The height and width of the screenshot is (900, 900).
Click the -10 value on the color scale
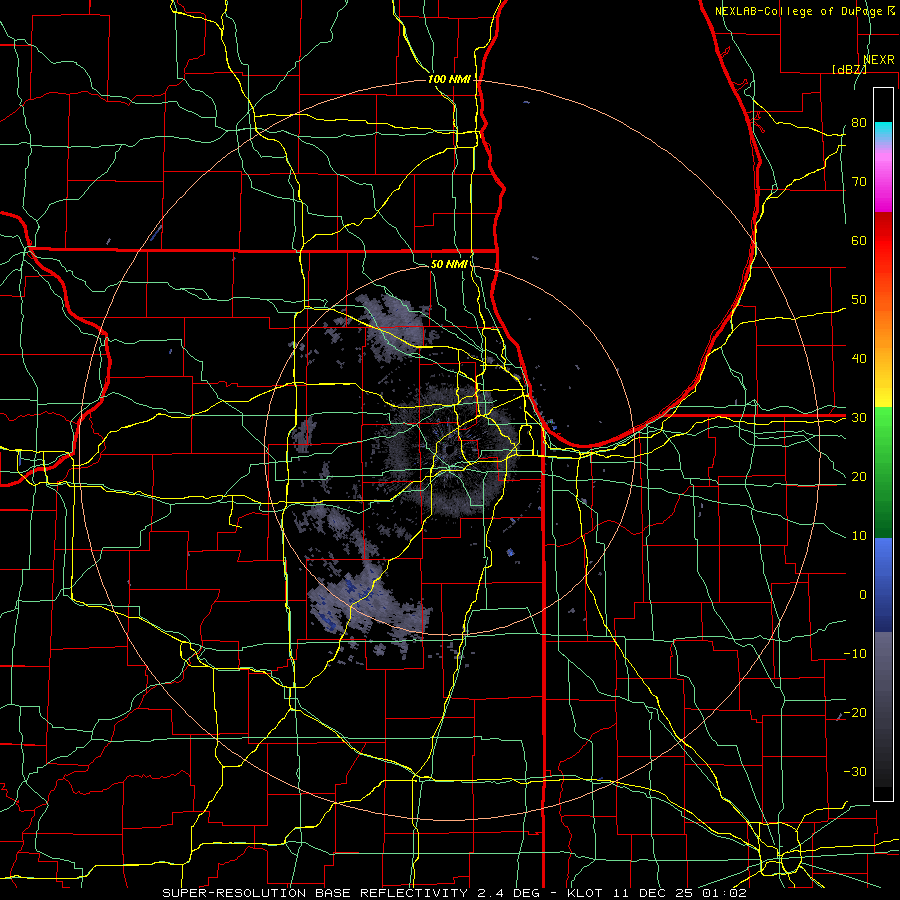[855, 654]
